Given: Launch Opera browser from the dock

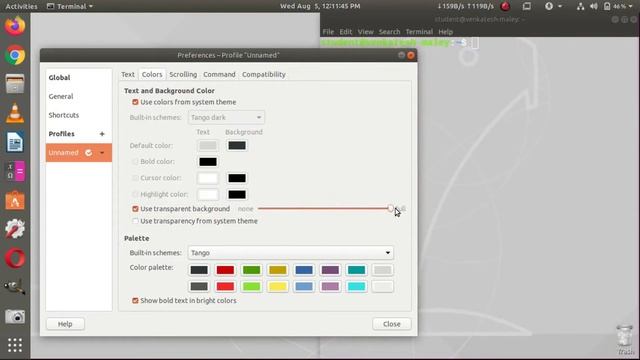Looking at the screenshot, I should pos(15,259).
